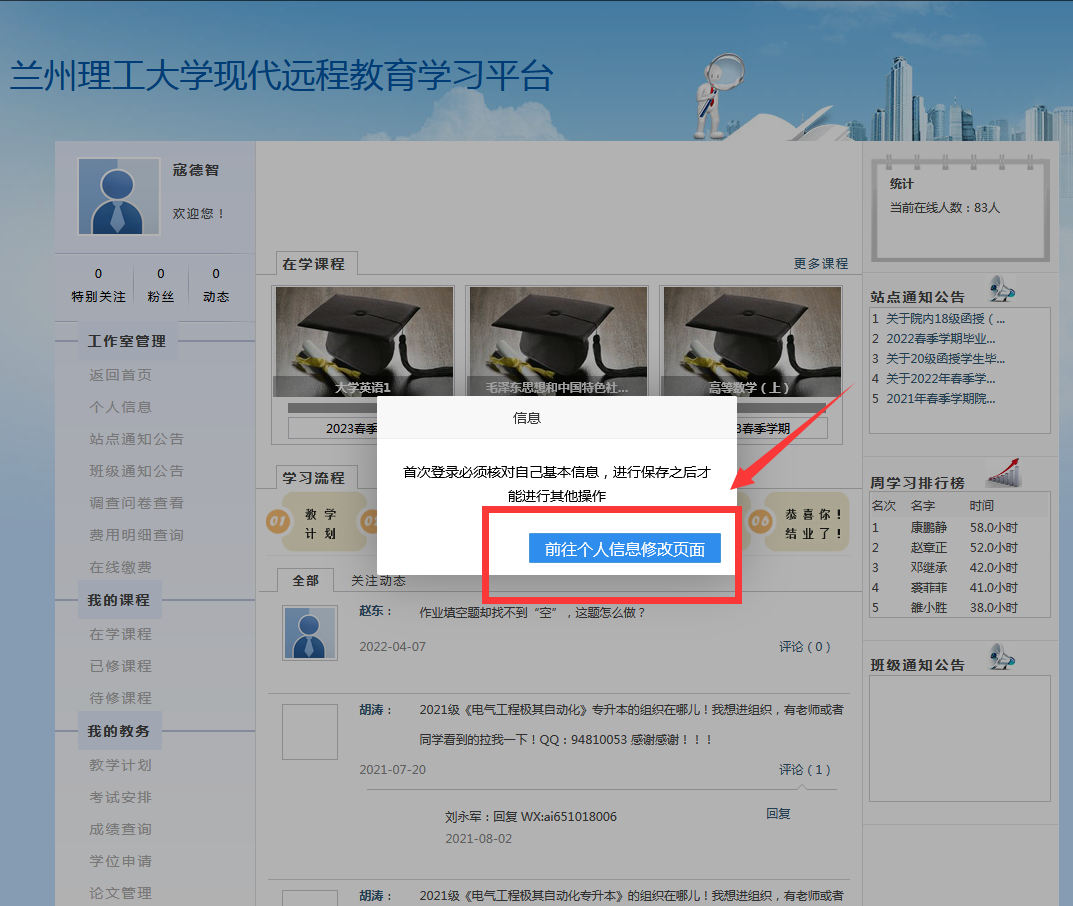Click the bar chart icon beside 周学习排行榜
Viewport: 1073px width, 906px height.
click(x=1002, y=473)
